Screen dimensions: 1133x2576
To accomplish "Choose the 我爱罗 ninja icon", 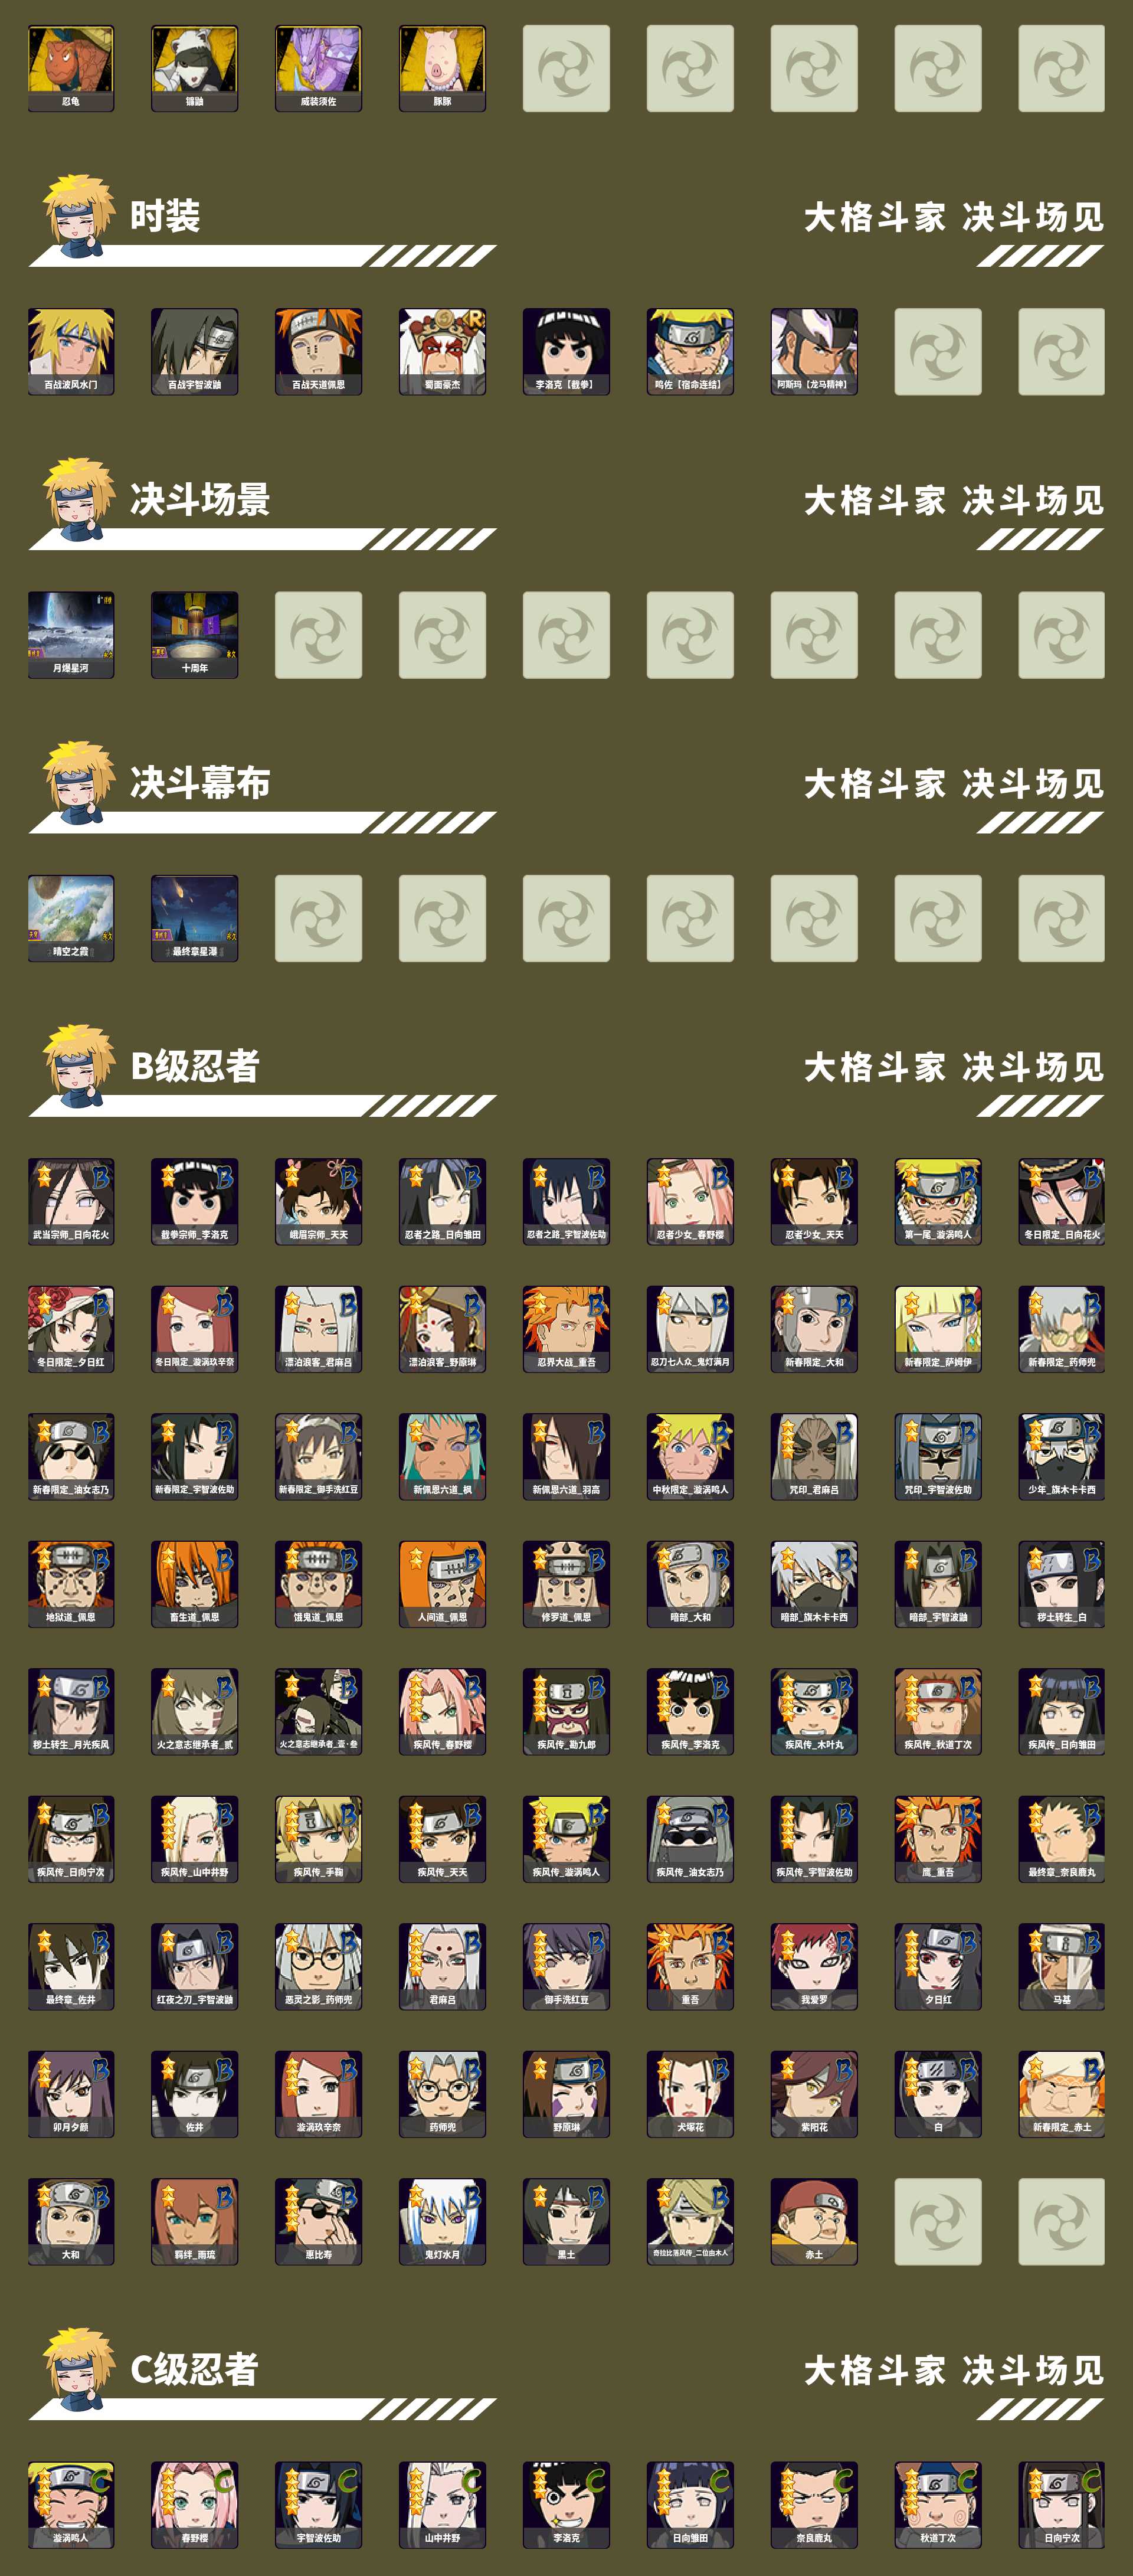I will (x=814, y=1966).
